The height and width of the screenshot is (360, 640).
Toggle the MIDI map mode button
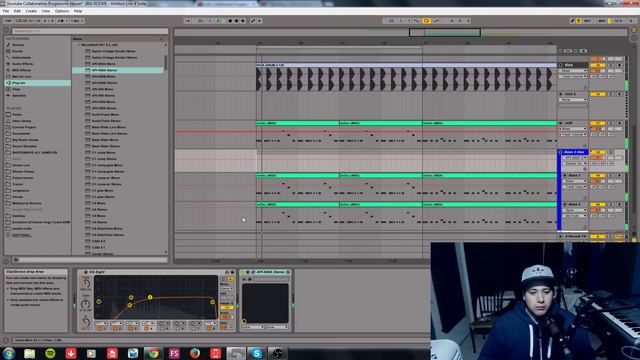click(602, 20)
